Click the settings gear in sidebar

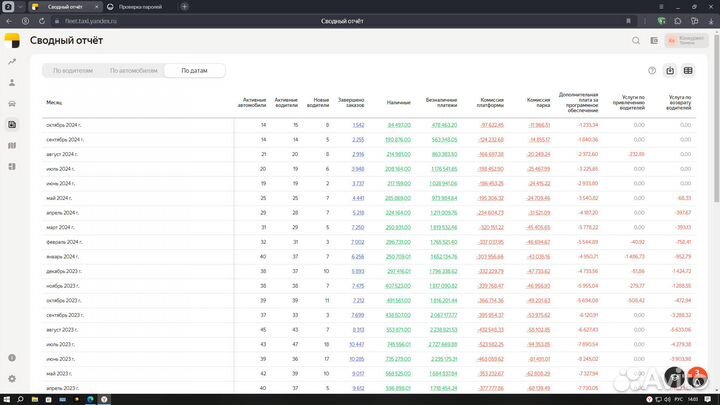pos(12,379)
